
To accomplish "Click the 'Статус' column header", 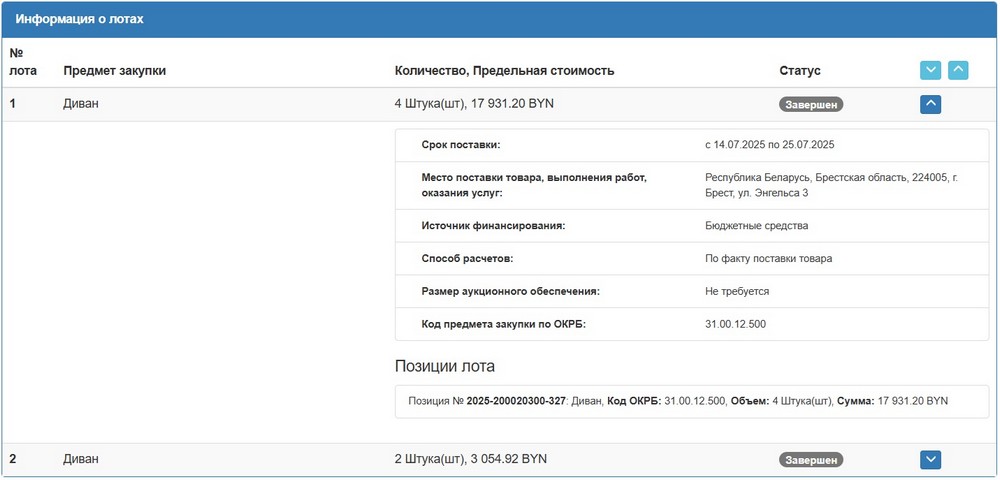I will pos(799,71).
